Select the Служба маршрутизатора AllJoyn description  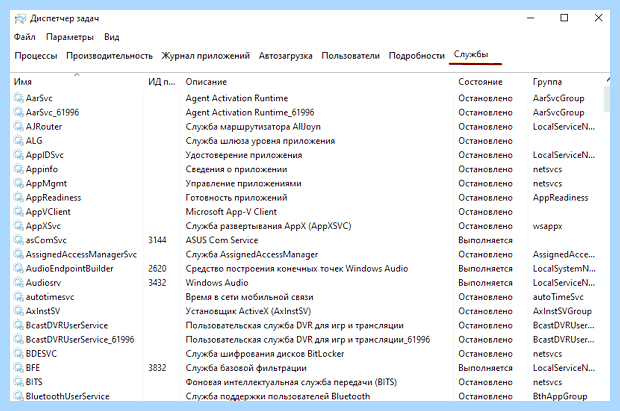click(253, 127)
